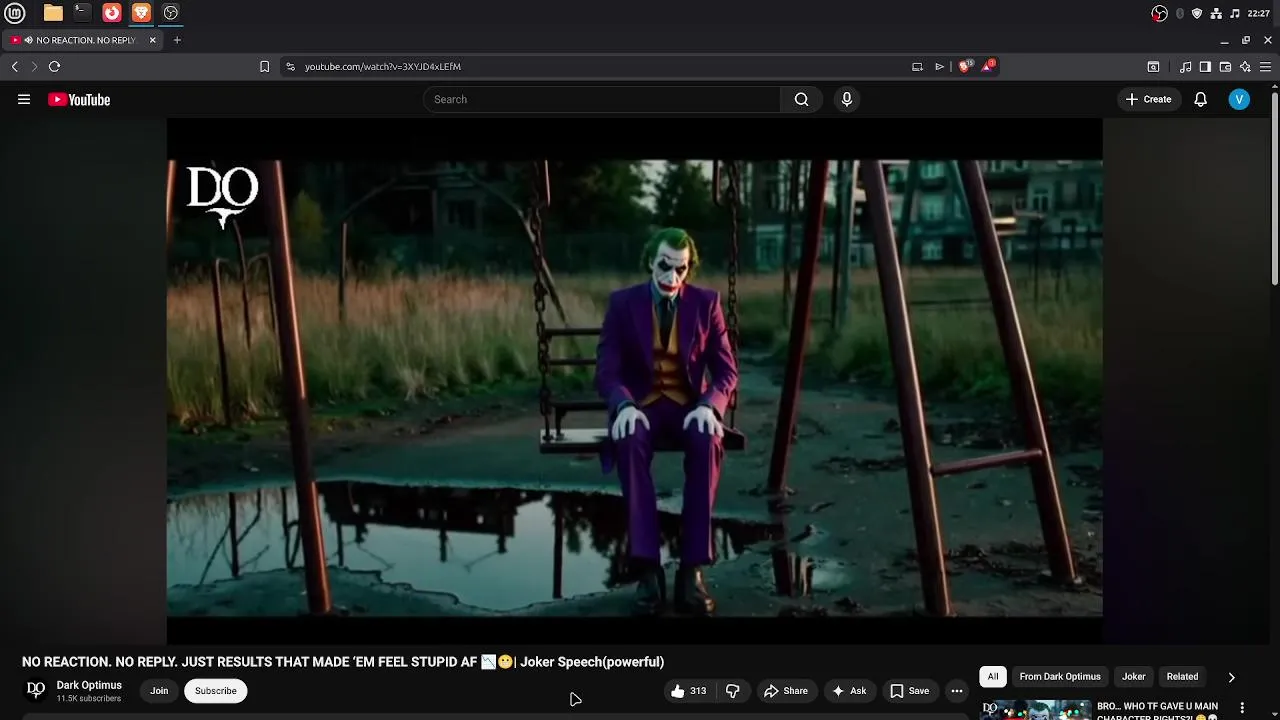The width and height of the screenshot is (1280, 720).
Task: Open the Create menu
Action: tap(1148, 99)
